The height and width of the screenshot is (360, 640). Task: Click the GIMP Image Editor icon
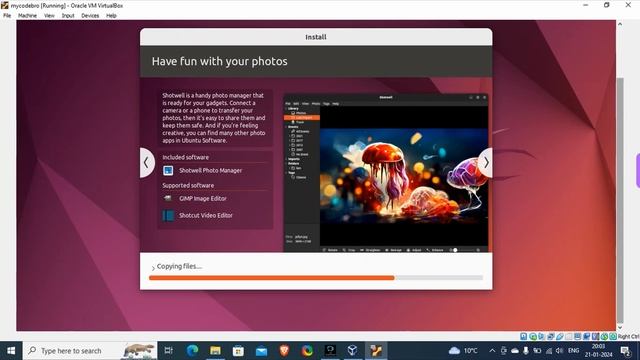tap(168, 198)
